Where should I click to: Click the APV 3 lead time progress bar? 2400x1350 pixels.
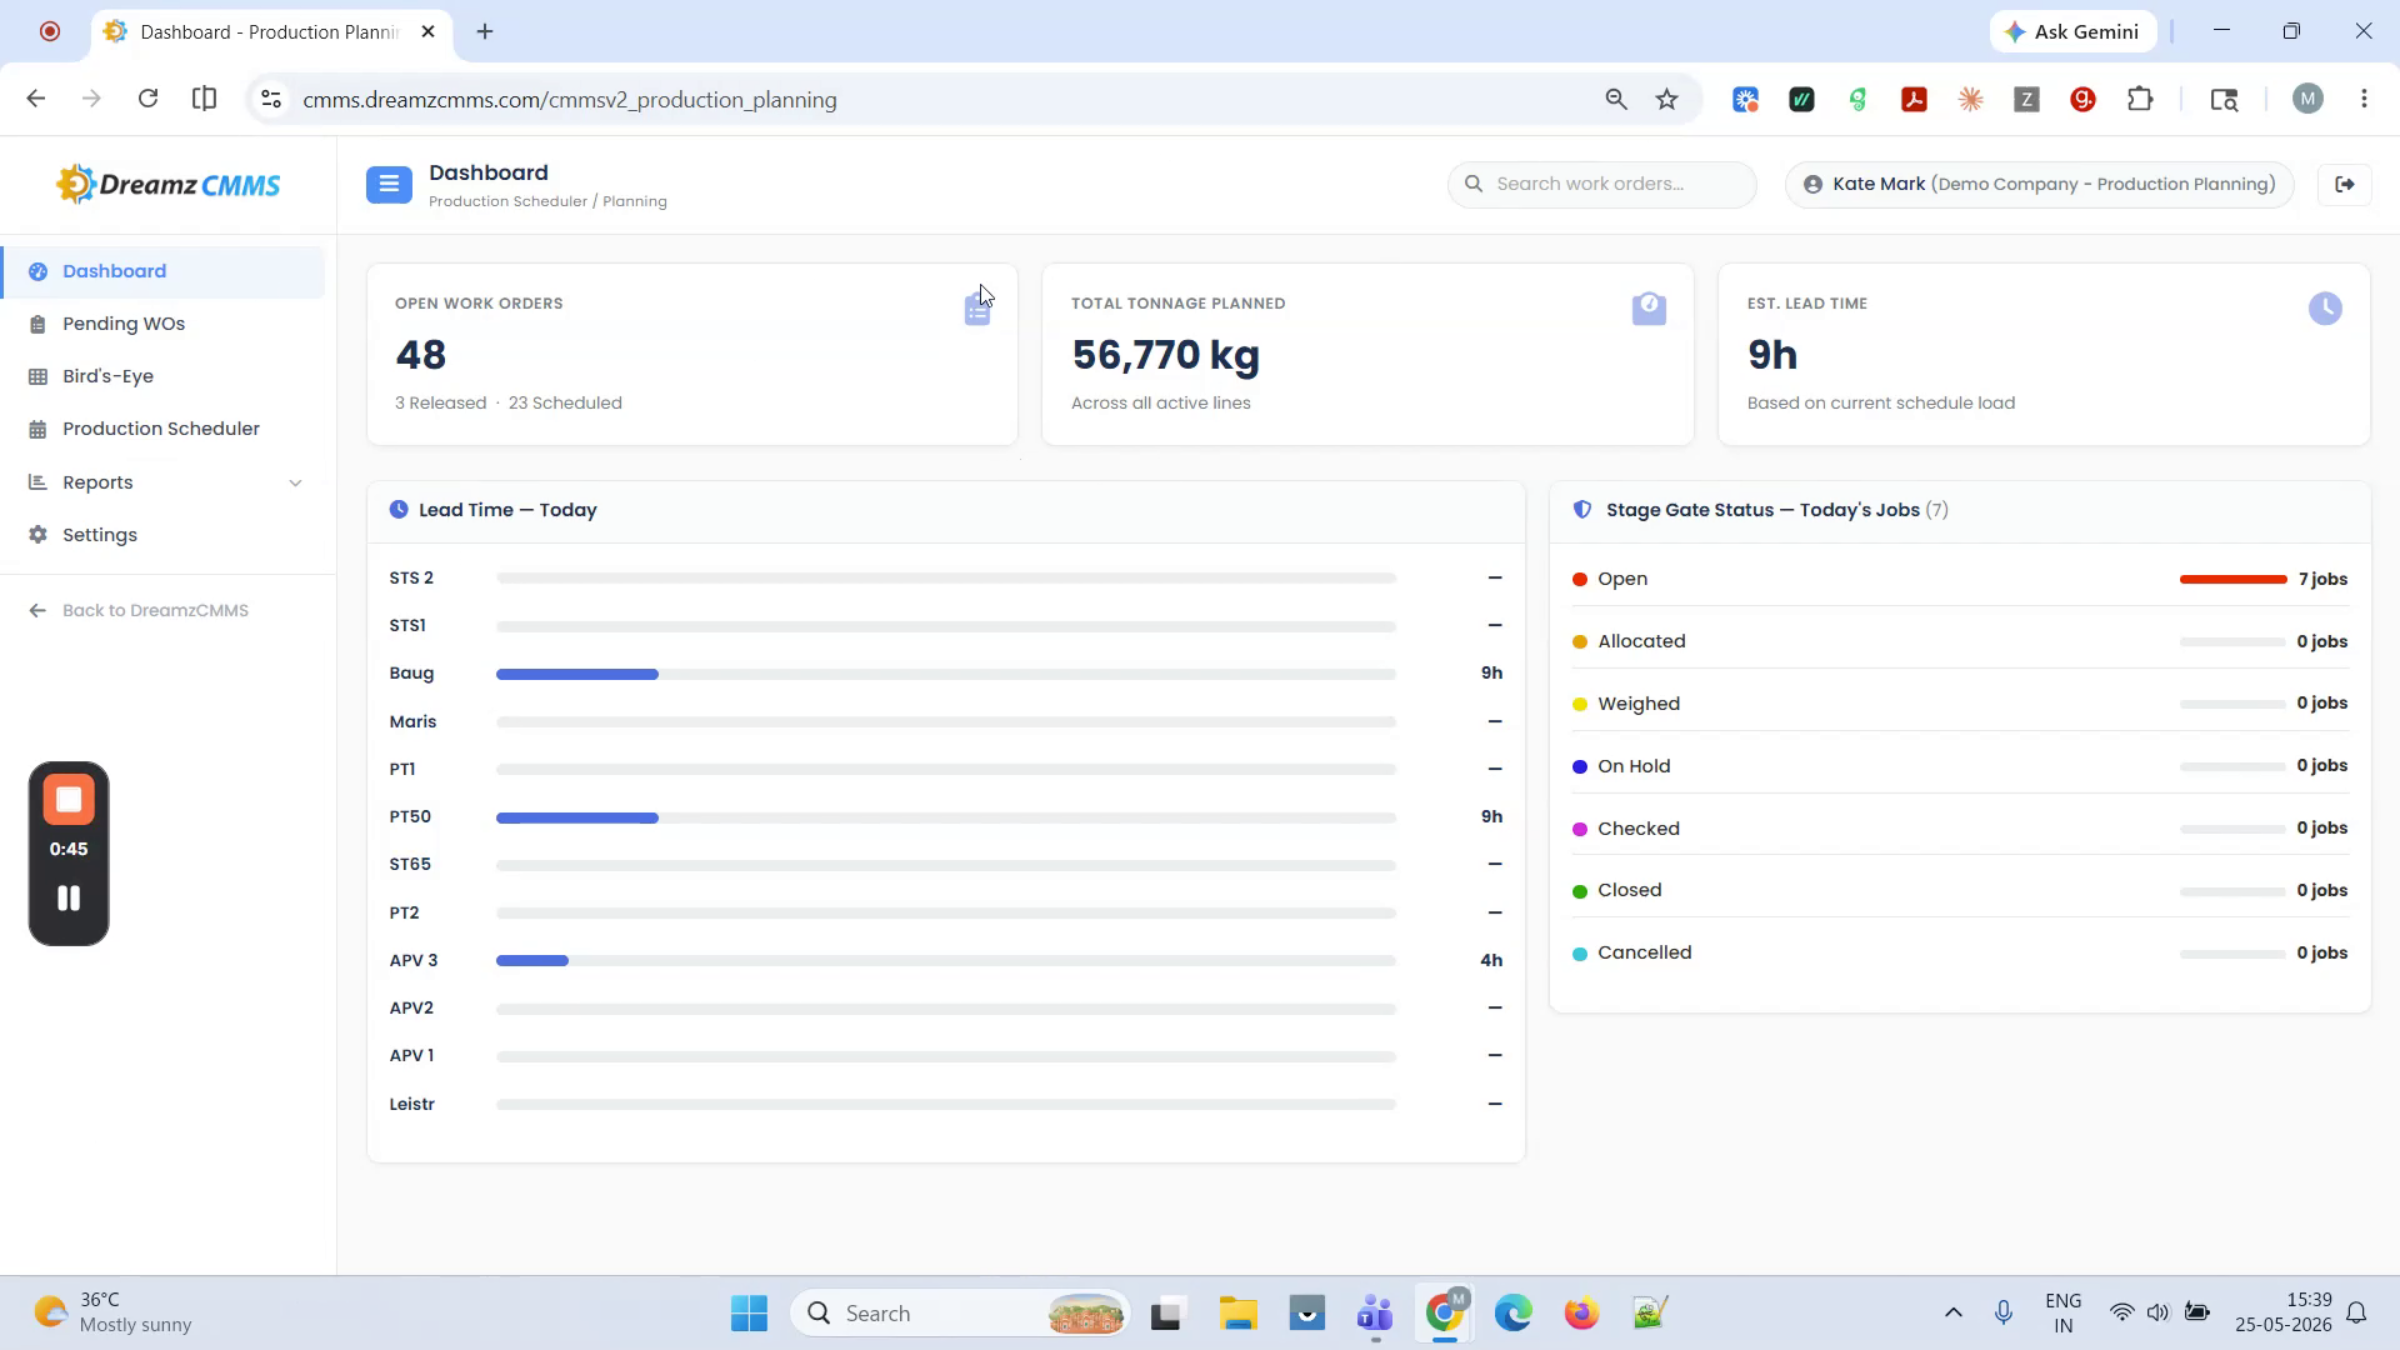pos(946,961)
